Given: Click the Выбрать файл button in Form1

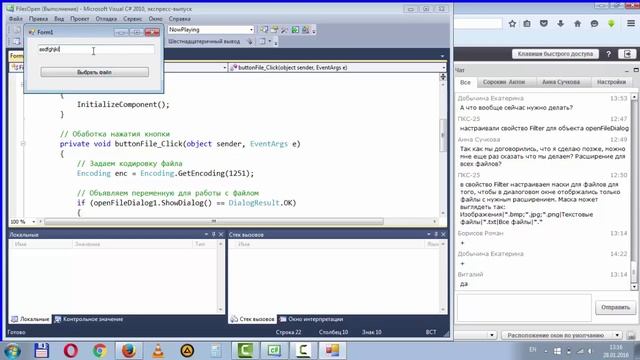Looking at the screenshot, I should point(94,72).
